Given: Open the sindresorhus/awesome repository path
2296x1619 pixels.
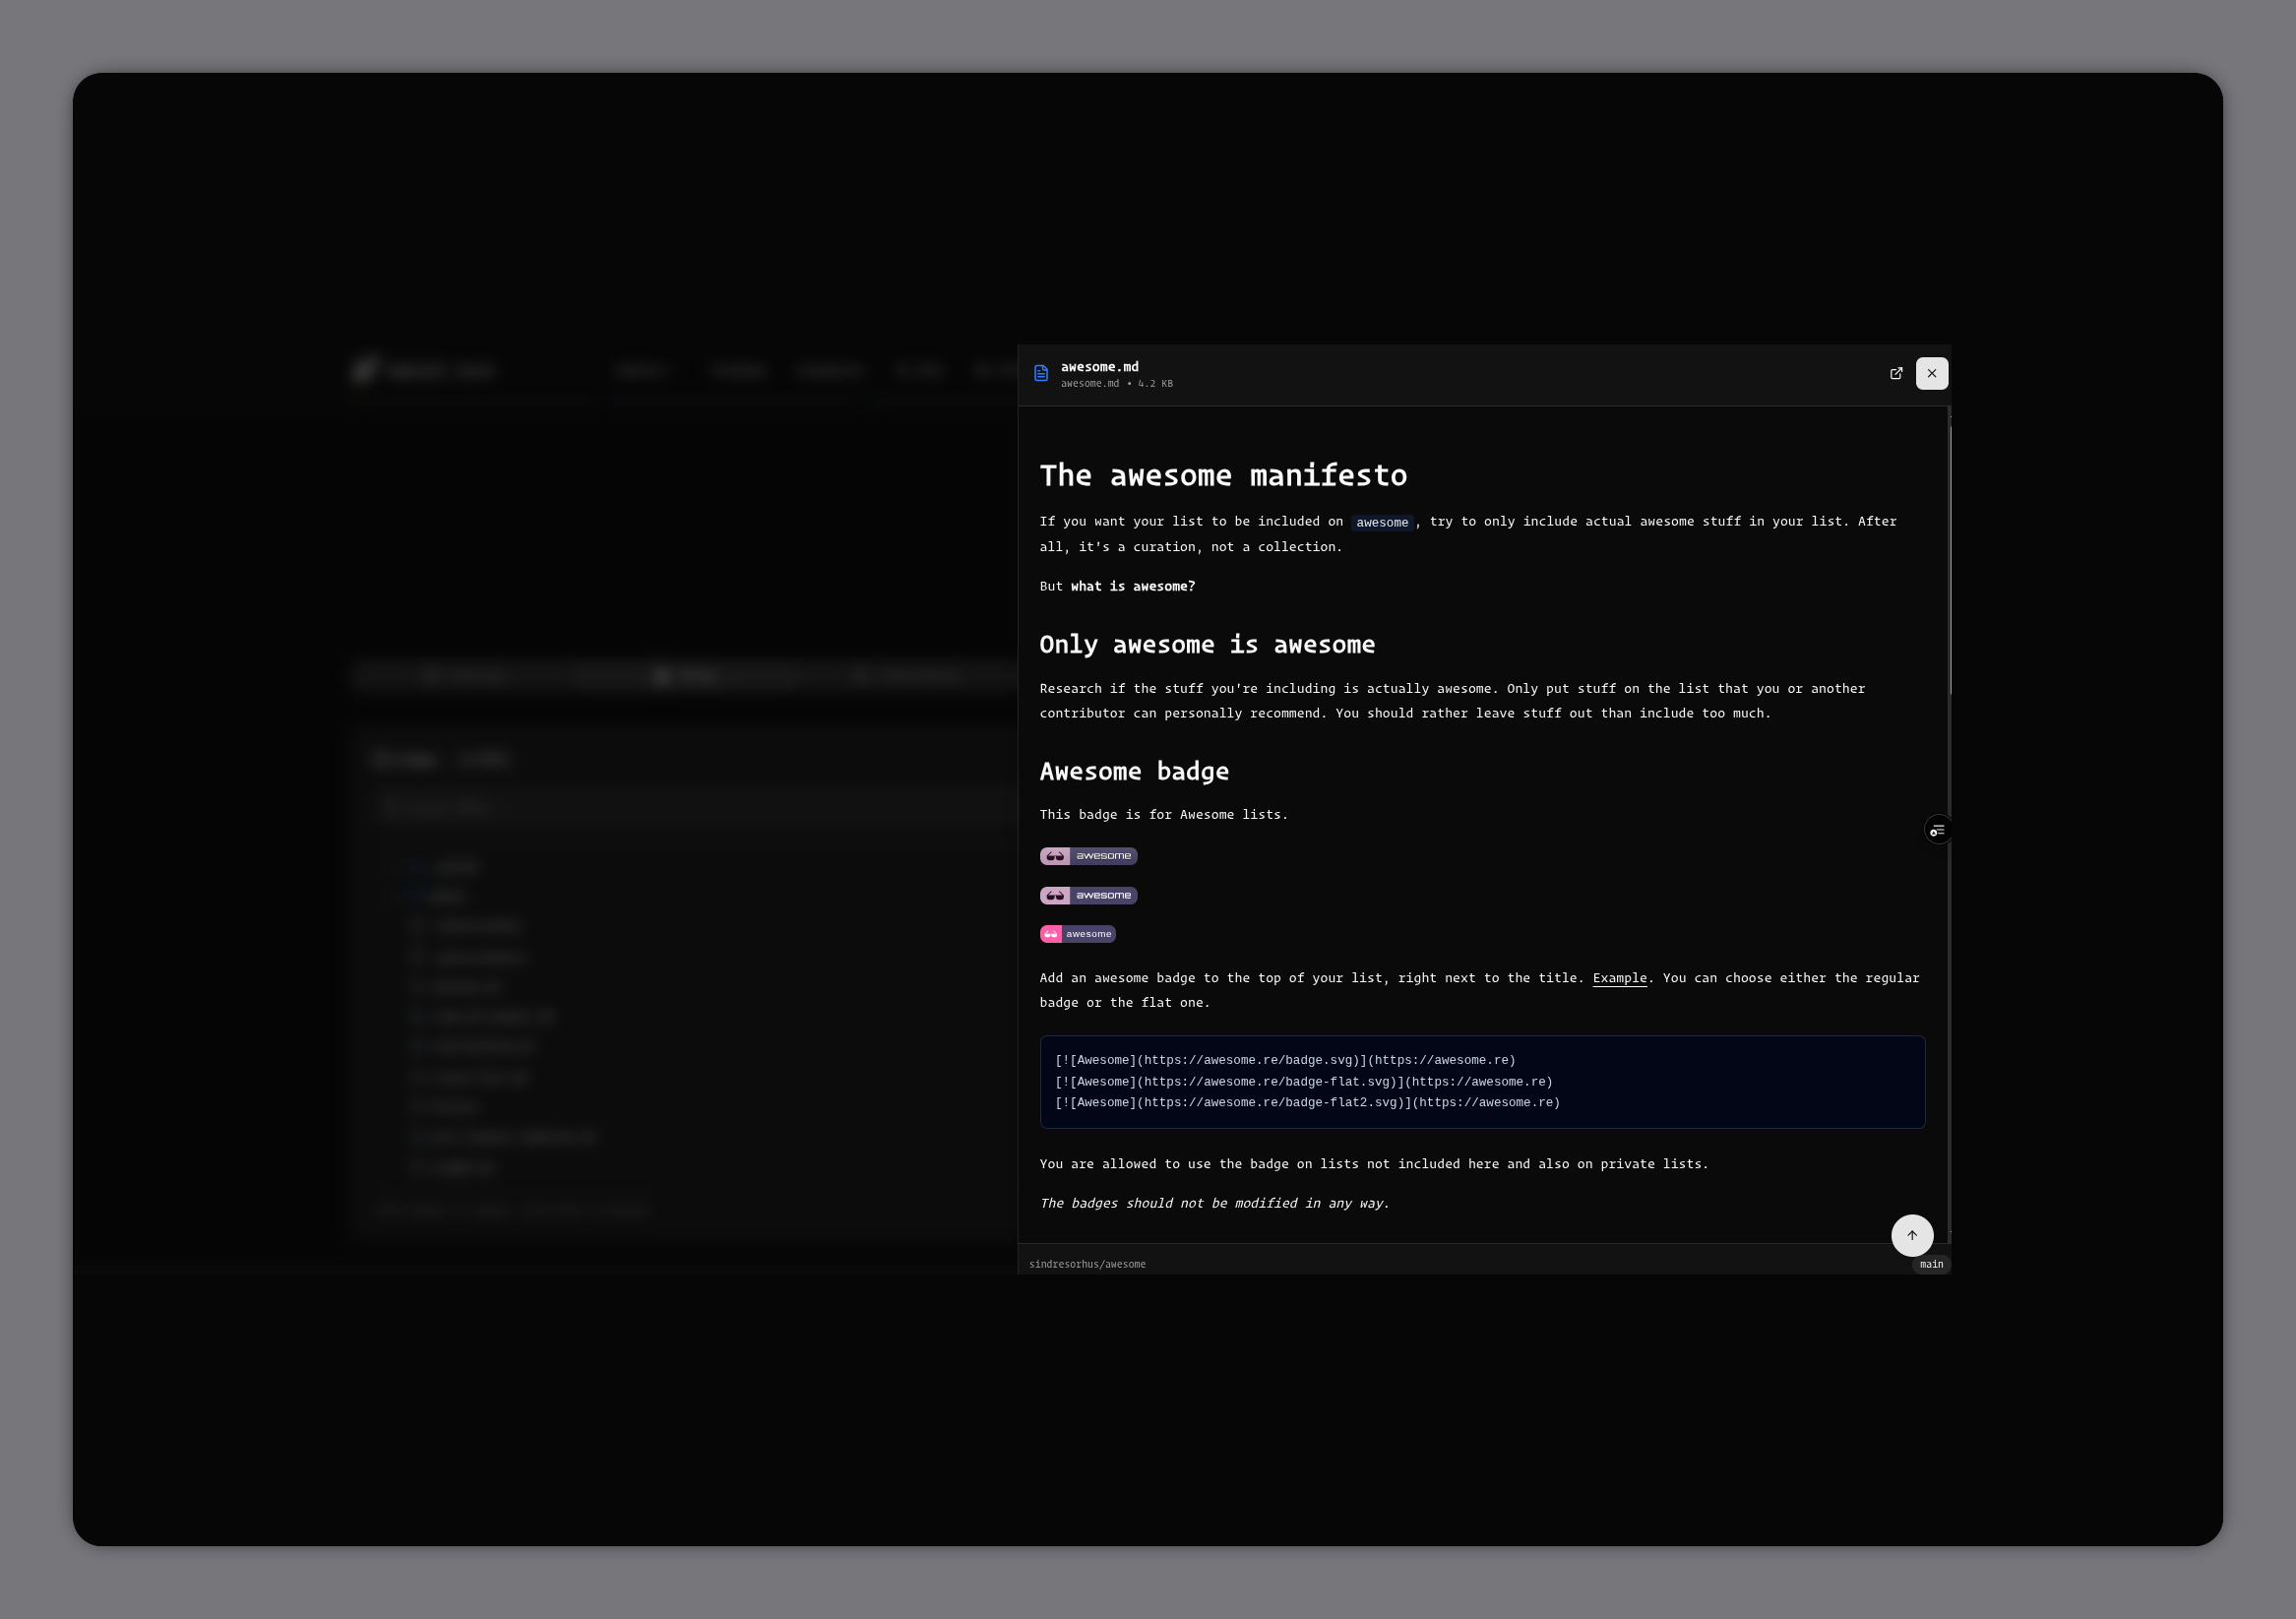Looking at the screenshot, I should point(1086,1263).
